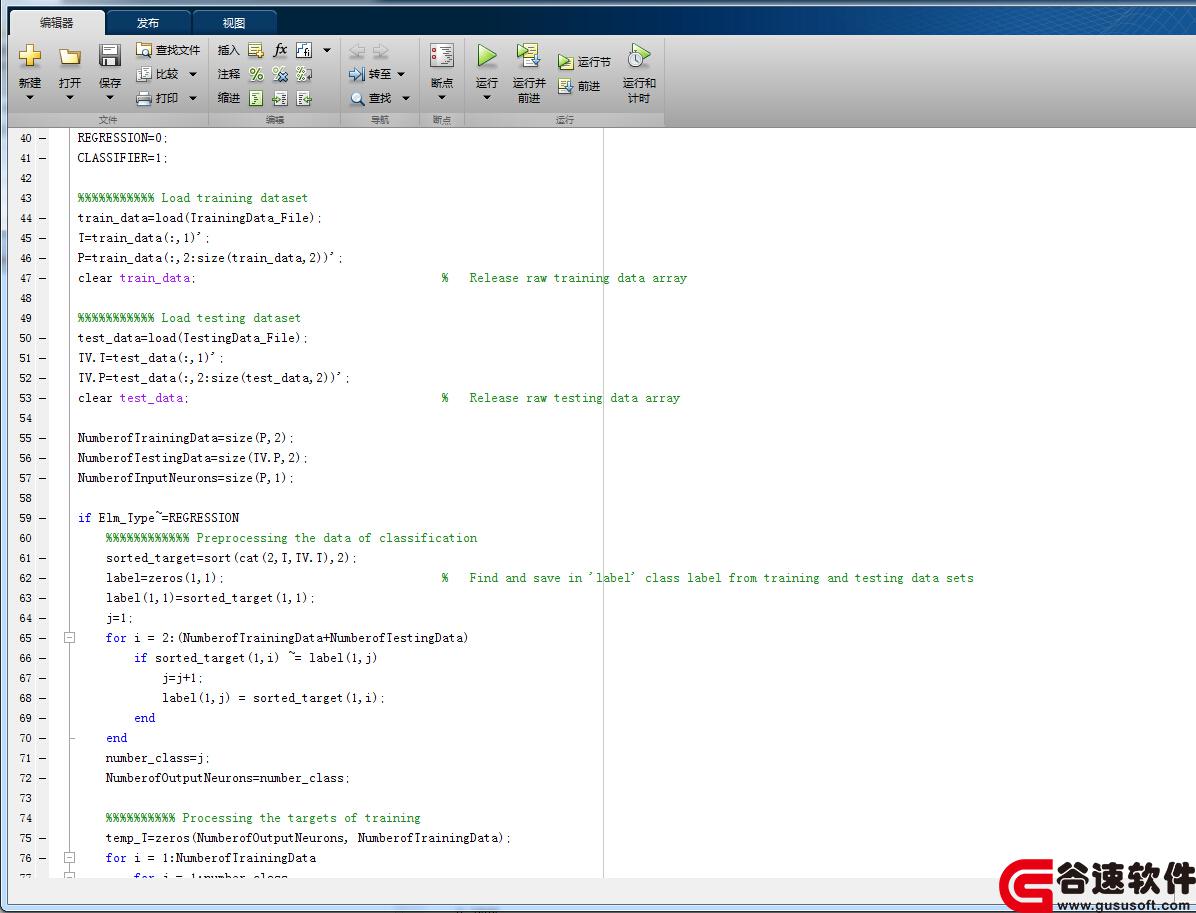
Task: Click the 保存 (Save) floppy disk icon
Action: tap(110, 56)
